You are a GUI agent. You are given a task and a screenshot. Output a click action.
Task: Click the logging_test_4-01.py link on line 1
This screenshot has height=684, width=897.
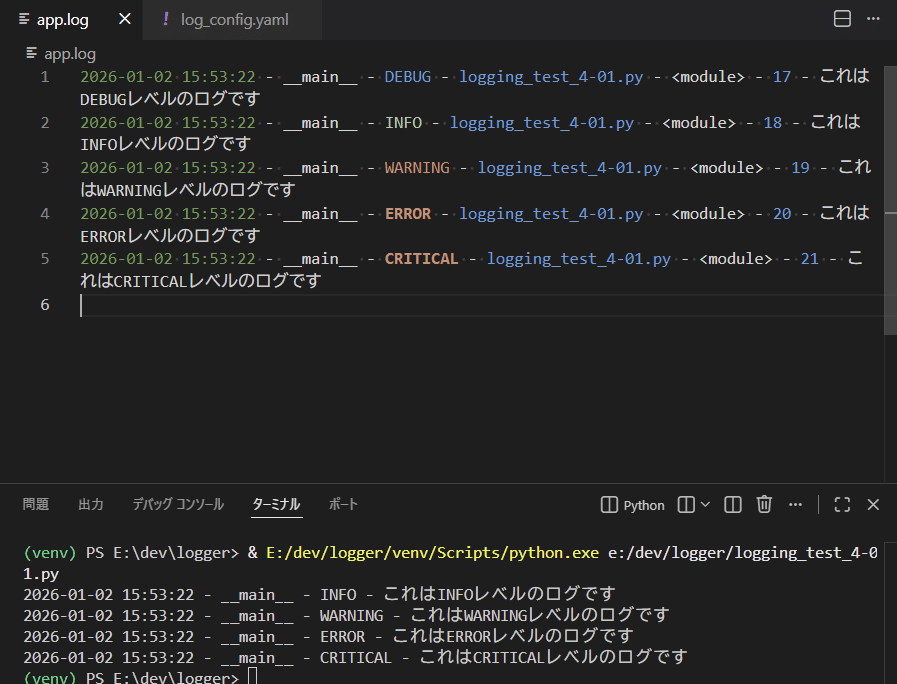coord(551,77)
